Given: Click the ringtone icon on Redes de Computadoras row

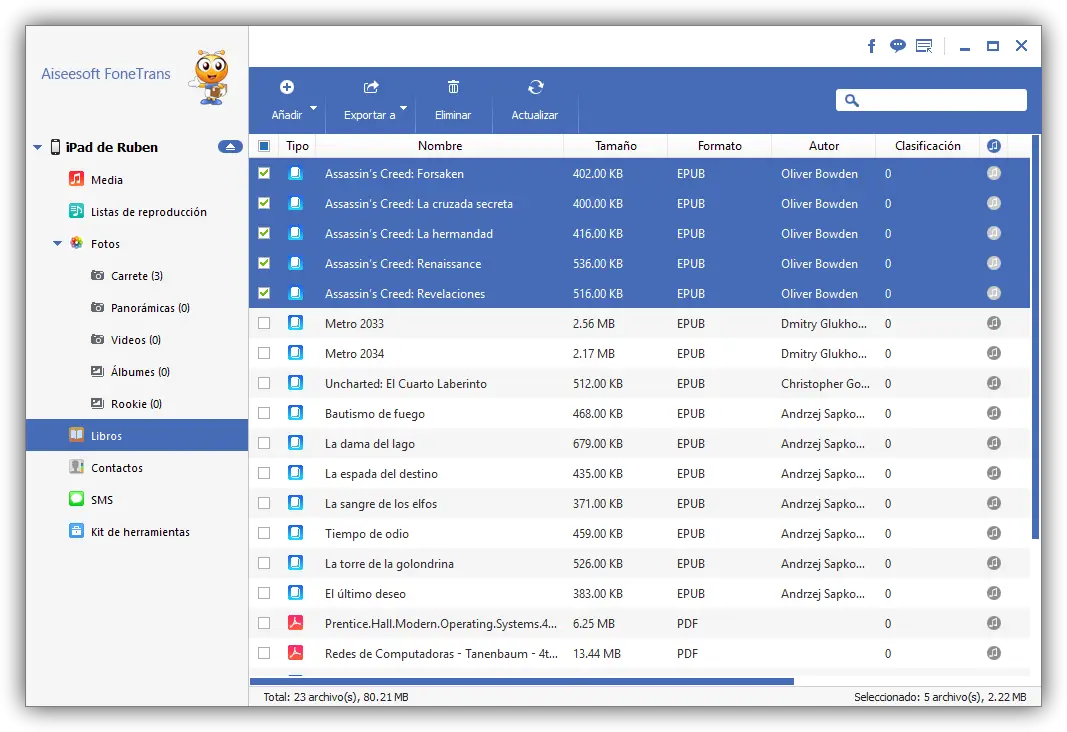Looking at the screenshot, I should tap(994, 653).
